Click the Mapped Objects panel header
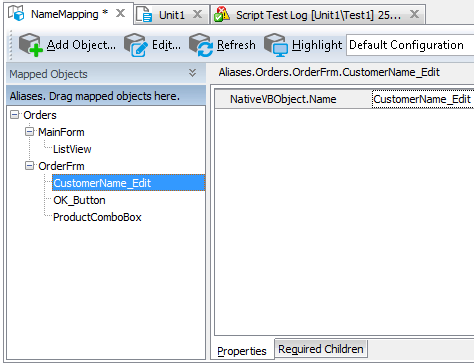 click(x=106, y=74)
